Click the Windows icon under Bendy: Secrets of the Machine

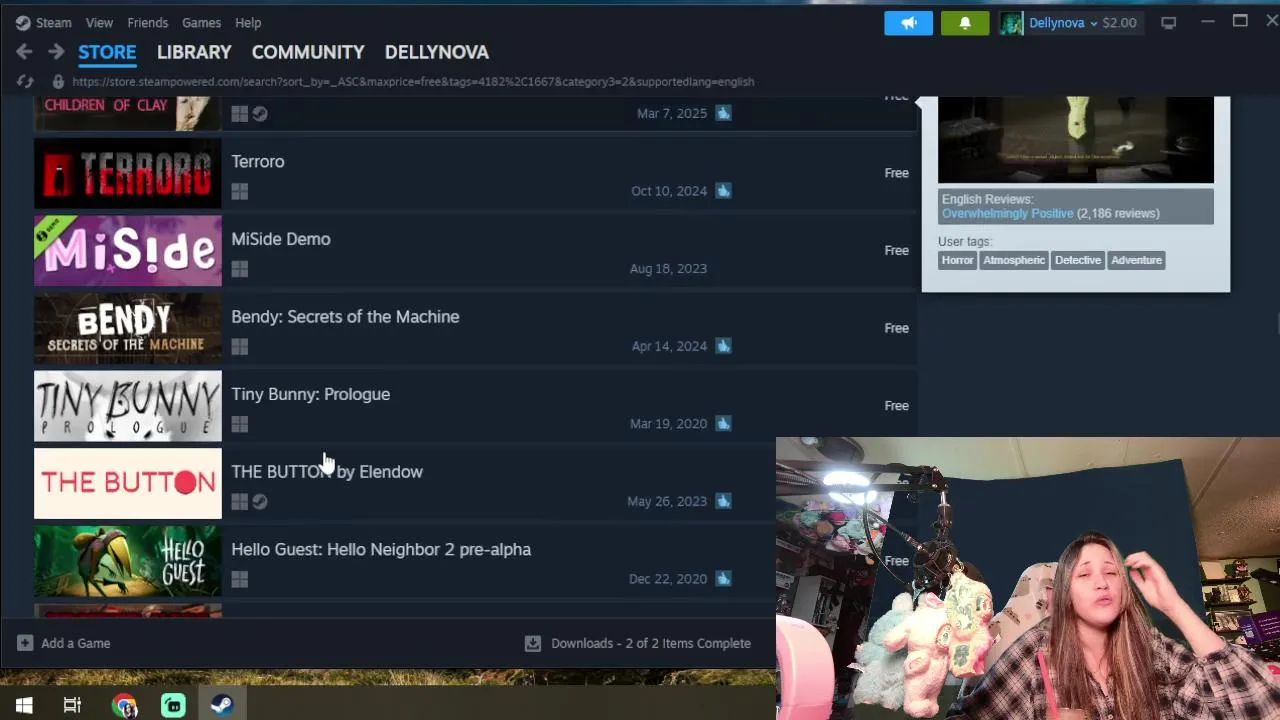239,346
